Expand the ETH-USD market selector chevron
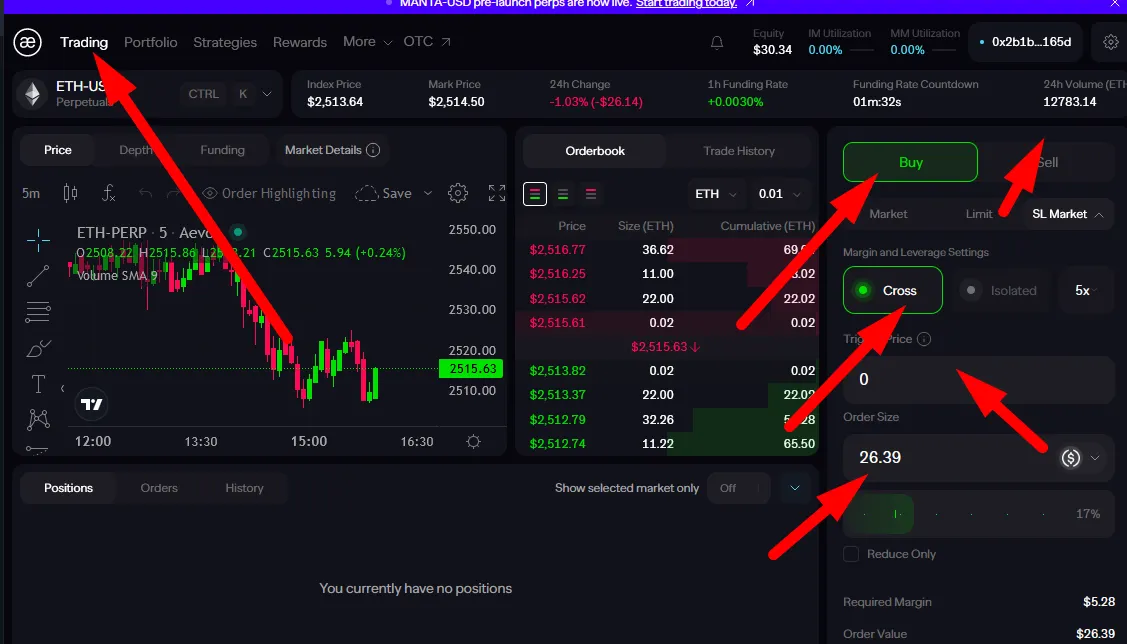 [x=267, y=93]
